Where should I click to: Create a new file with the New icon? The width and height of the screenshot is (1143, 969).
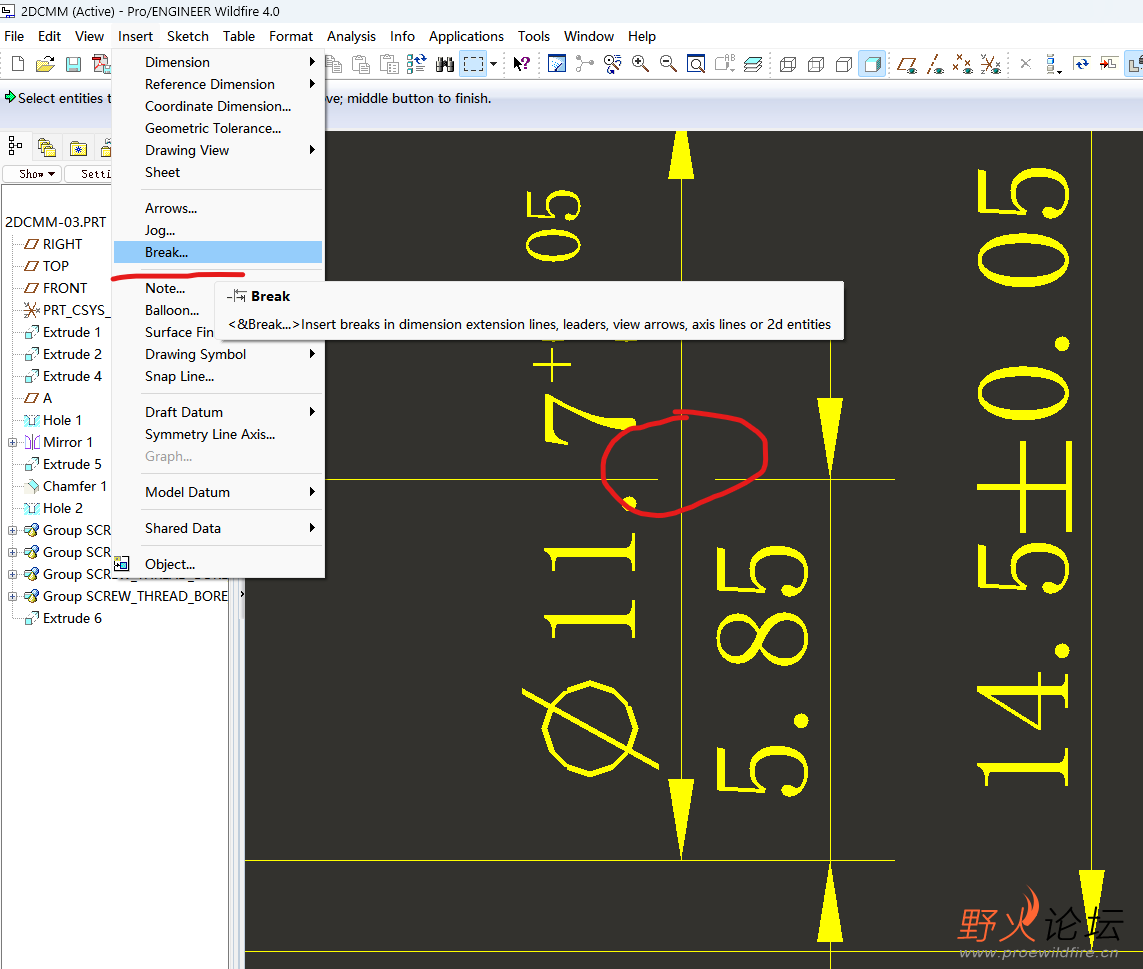(x=18, y=64)
